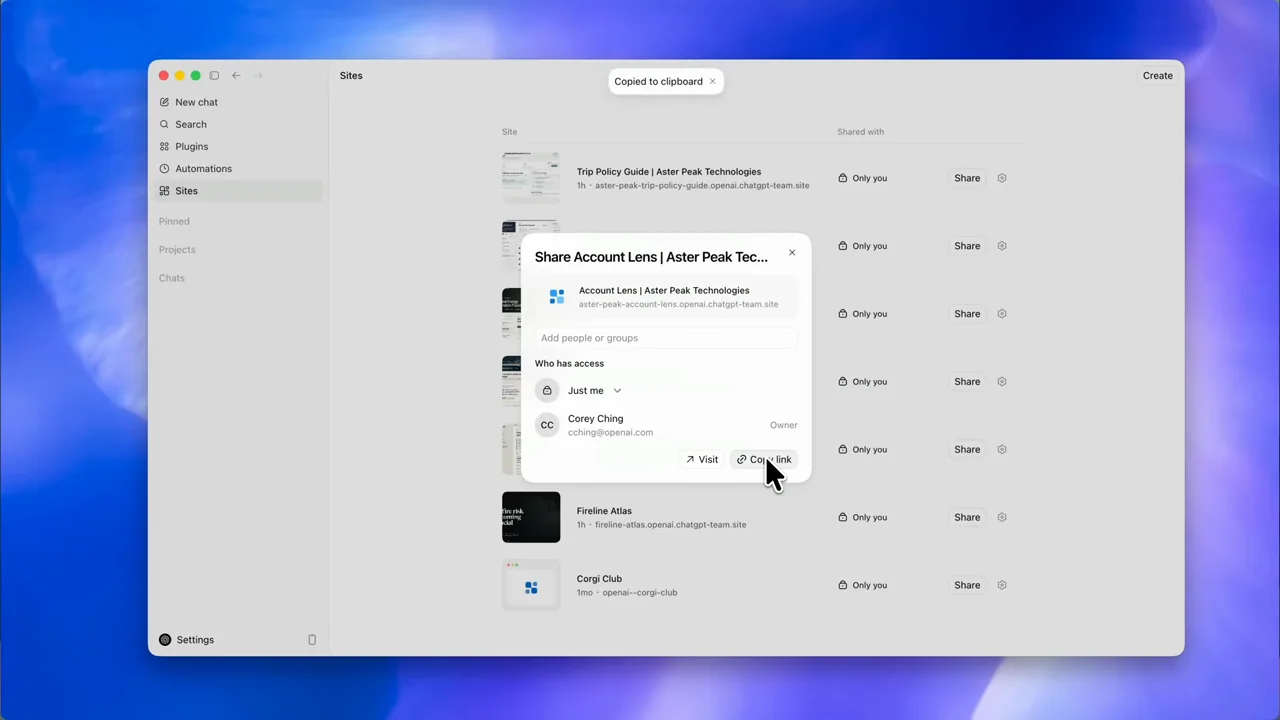
Task: Click the Trip Policy Guide thumbnail
Action: tap(531, 178)
